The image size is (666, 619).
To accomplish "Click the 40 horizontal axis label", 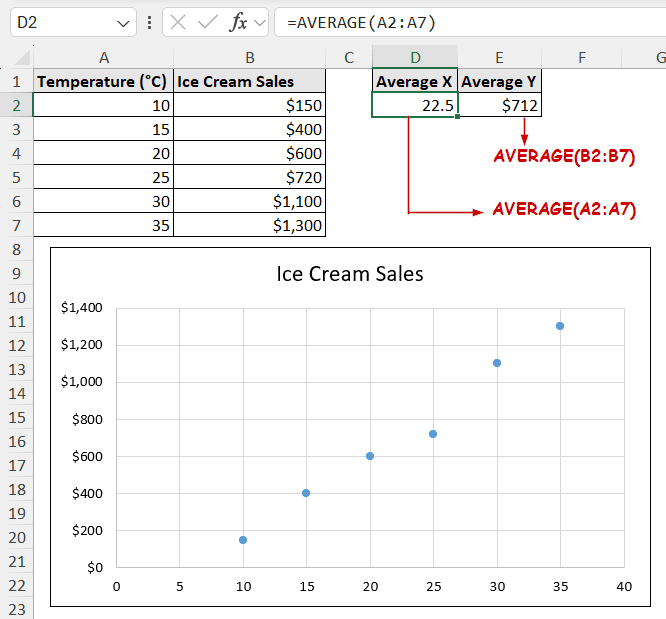I will (x=624, y=586).
